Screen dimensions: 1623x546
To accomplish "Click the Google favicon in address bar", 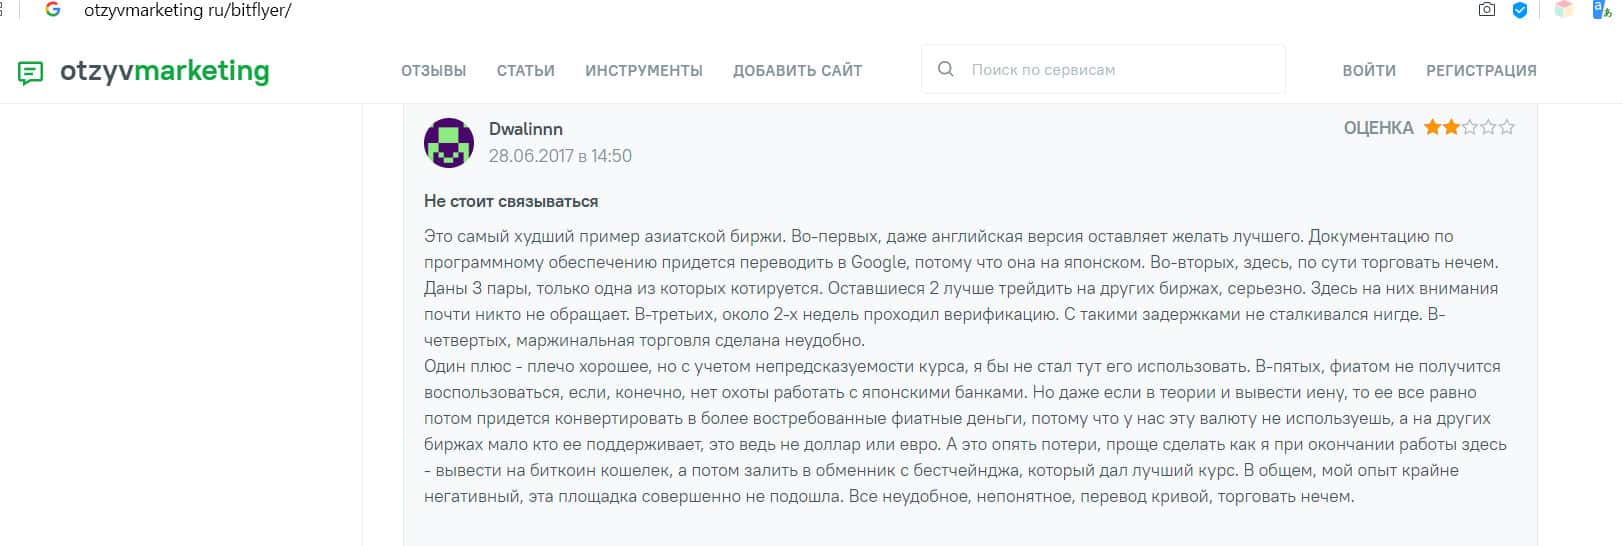I will click(x=53, y=10).
